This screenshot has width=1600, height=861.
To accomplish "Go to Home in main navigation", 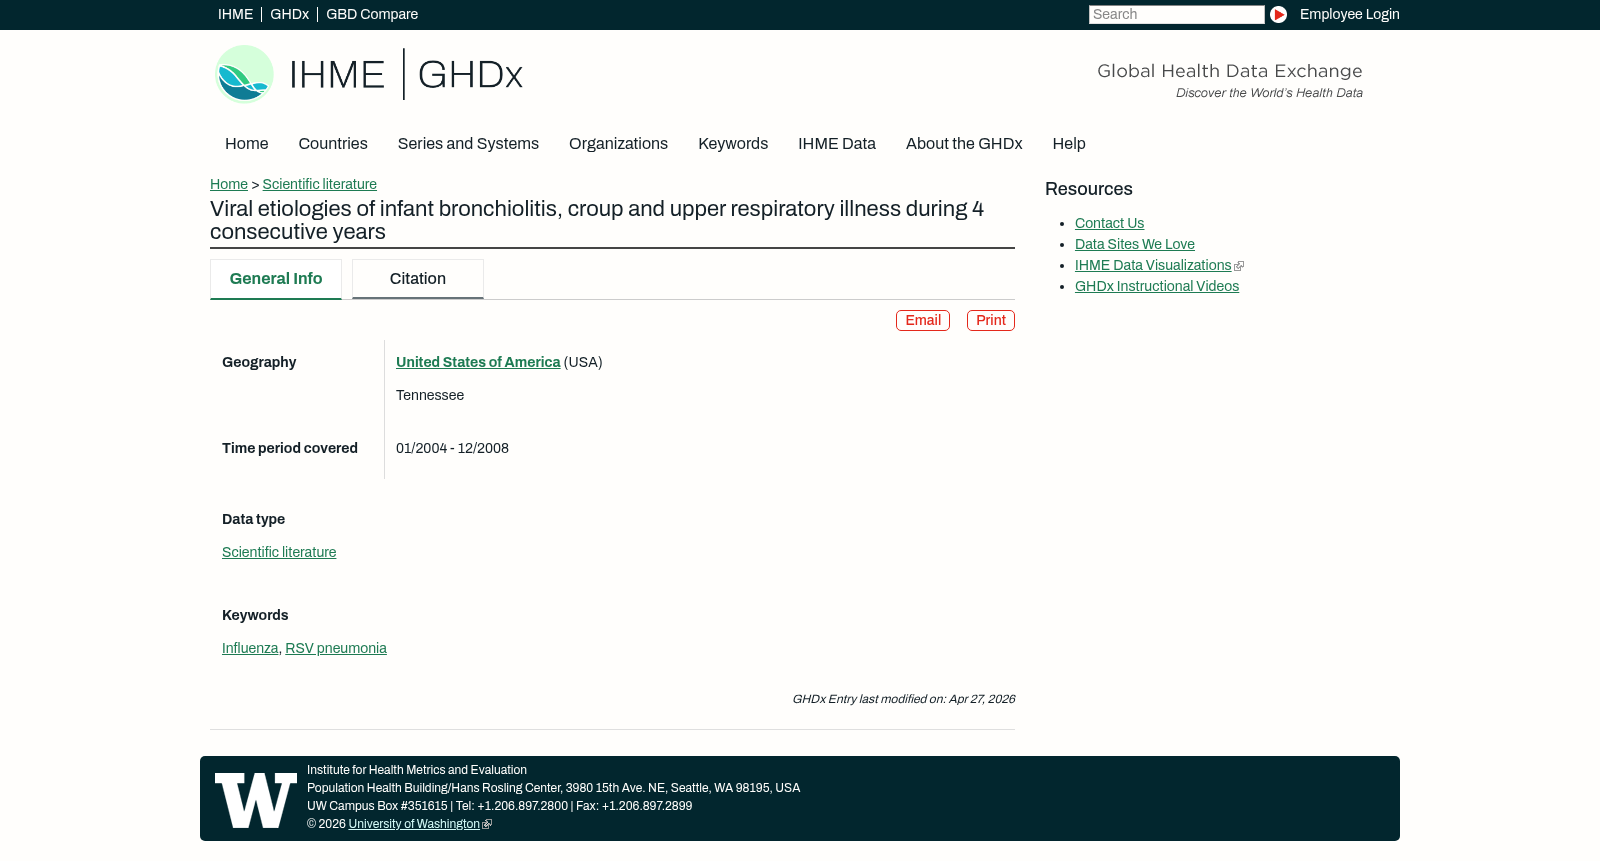I will point(246,144).
